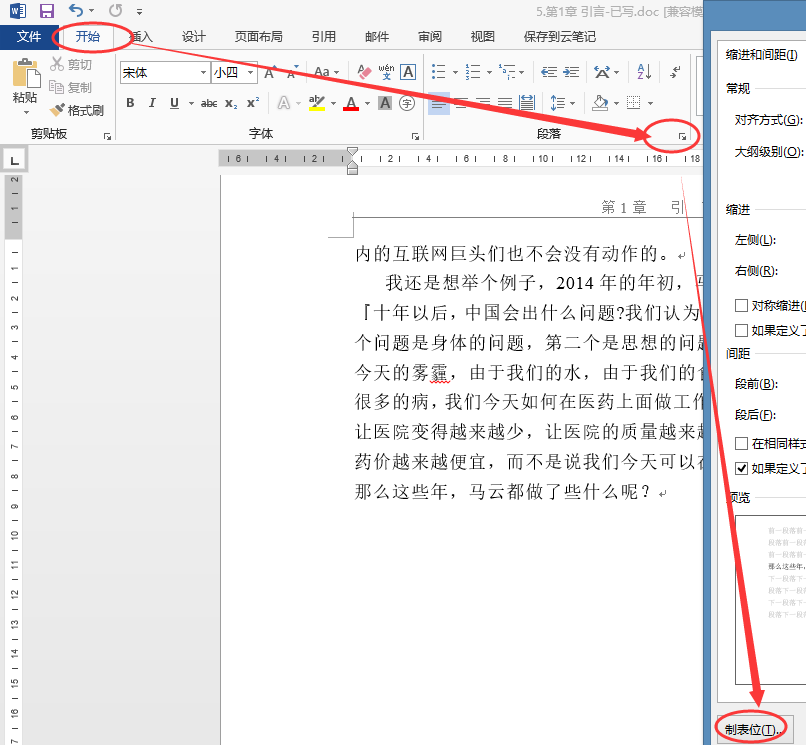Click the Clear Formatting eraser icon
The width and height of the screenshot is (806, 745).
coord(363,73)
